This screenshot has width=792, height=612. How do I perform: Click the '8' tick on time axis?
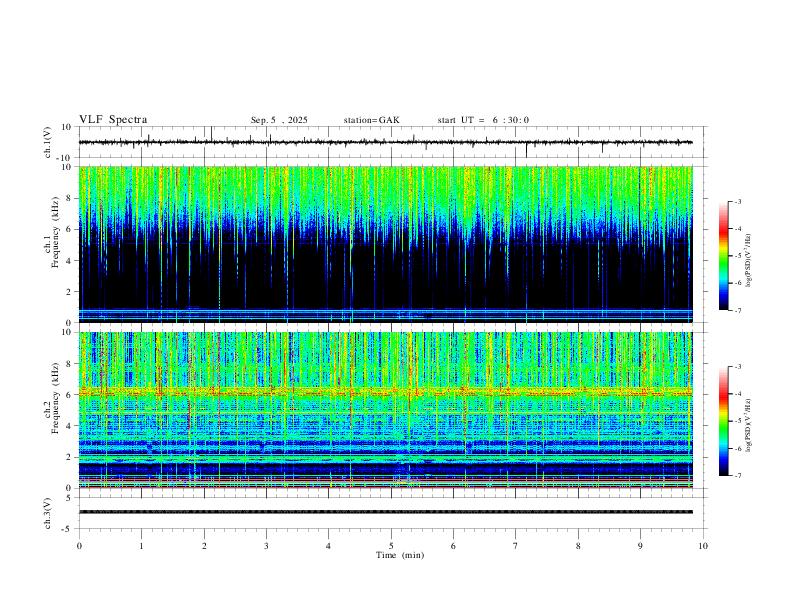pos(578,546)
